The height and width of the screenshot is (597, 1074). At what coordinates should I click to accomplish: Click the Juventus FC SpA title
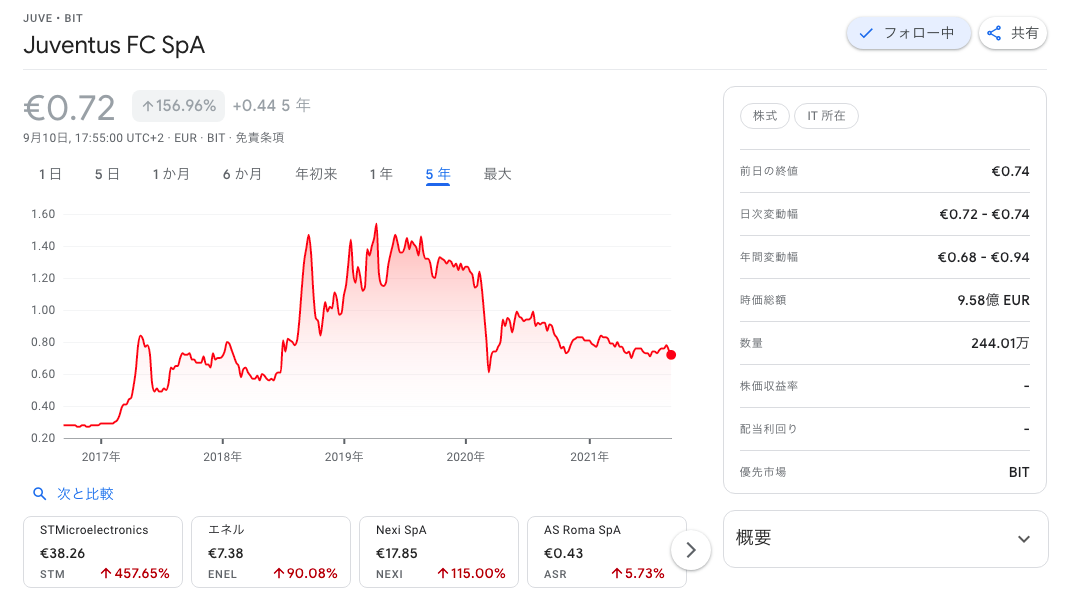(114, 45)
